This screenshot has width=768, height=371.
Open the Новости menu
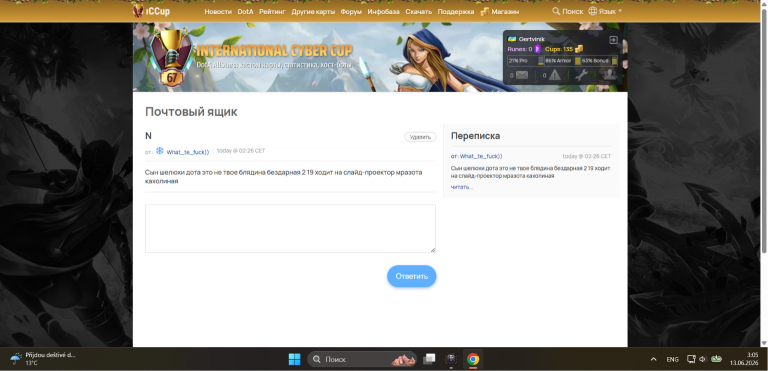coord(218,11)
